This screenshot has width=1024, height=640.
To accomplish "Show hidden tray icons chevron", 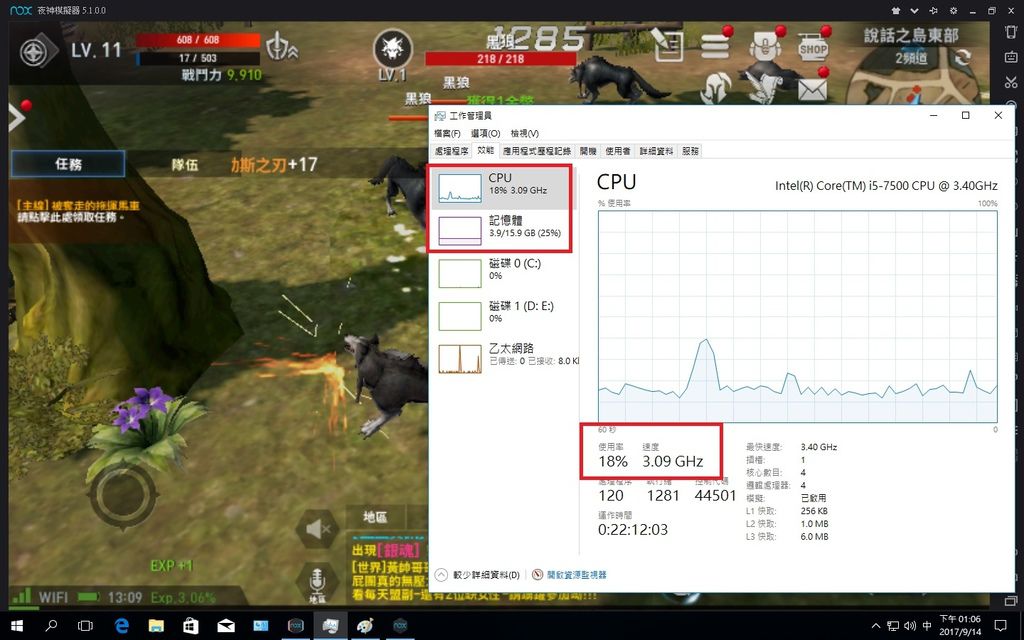I will 876,626.
